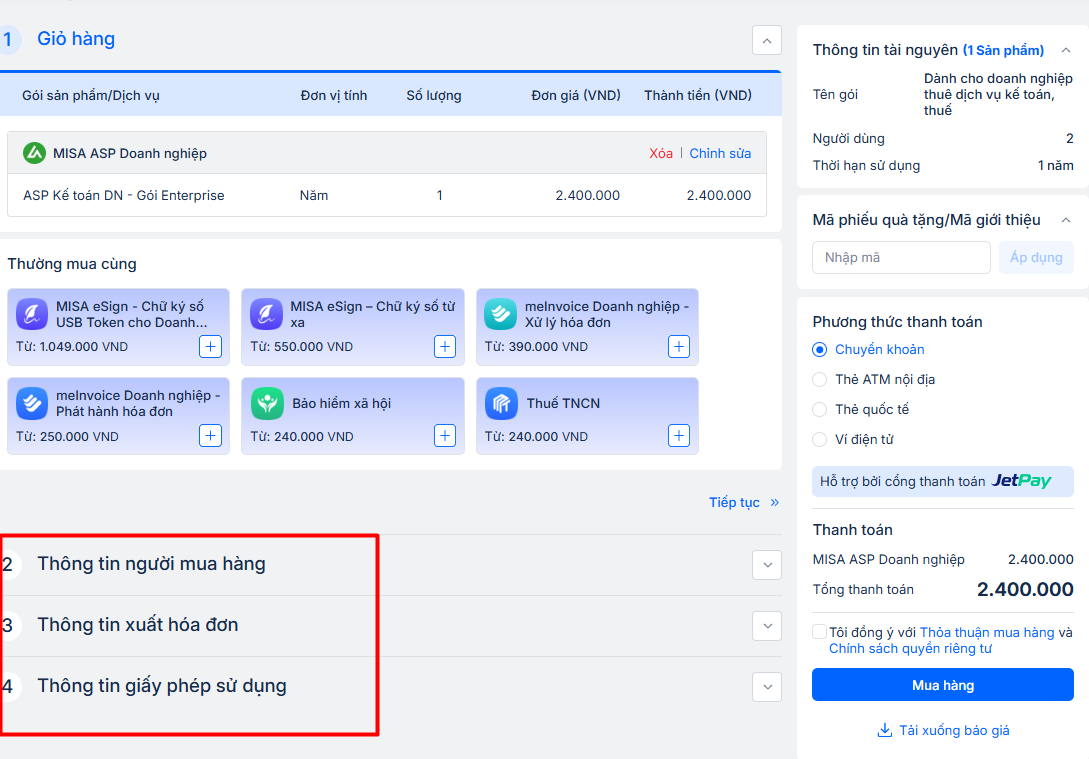Image resolution: width=1089 pixels, height=759 pixels.
Task: Add meInvoice Xử lý hóa đơn plus icon
Action: (679, 347)
